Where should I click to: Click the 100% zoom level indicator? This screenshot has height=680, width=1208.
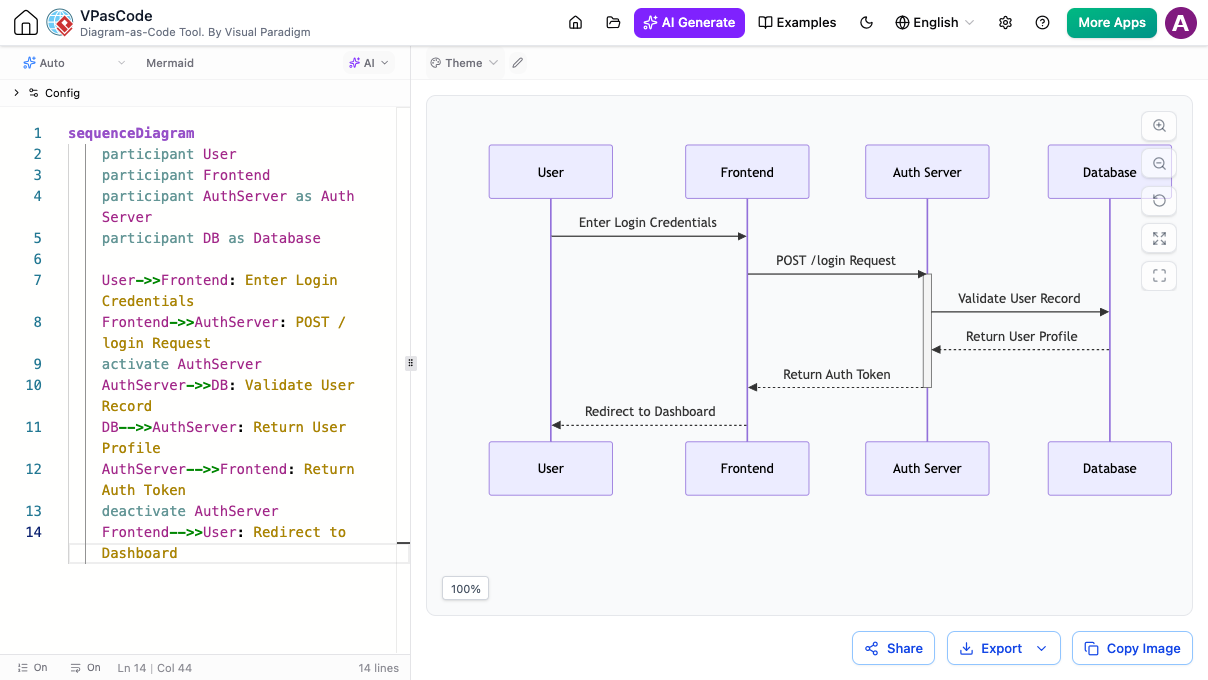click(465, 589)
